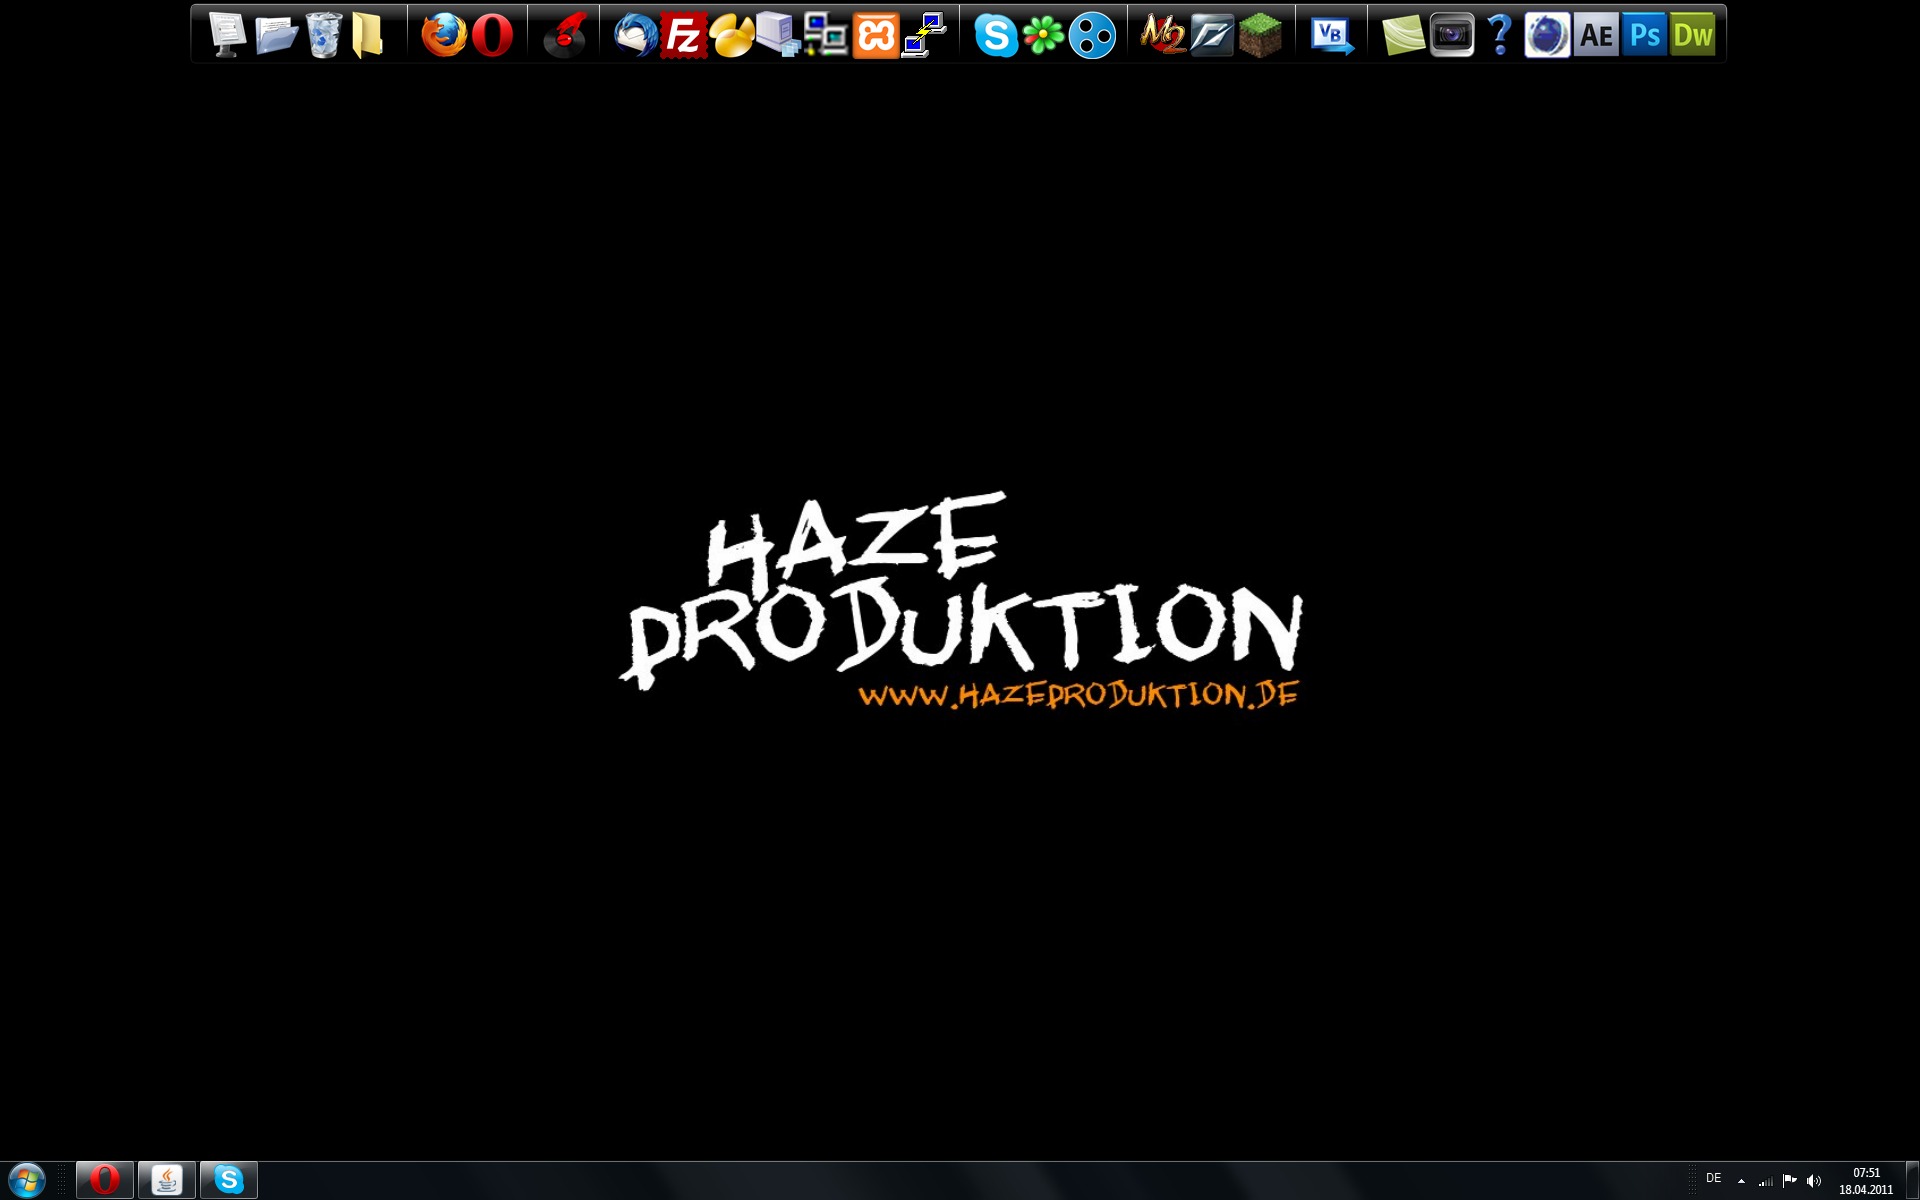
Task: Open clock showing 07:51
Action: pyautogui.click(x=1865, y=1181)
